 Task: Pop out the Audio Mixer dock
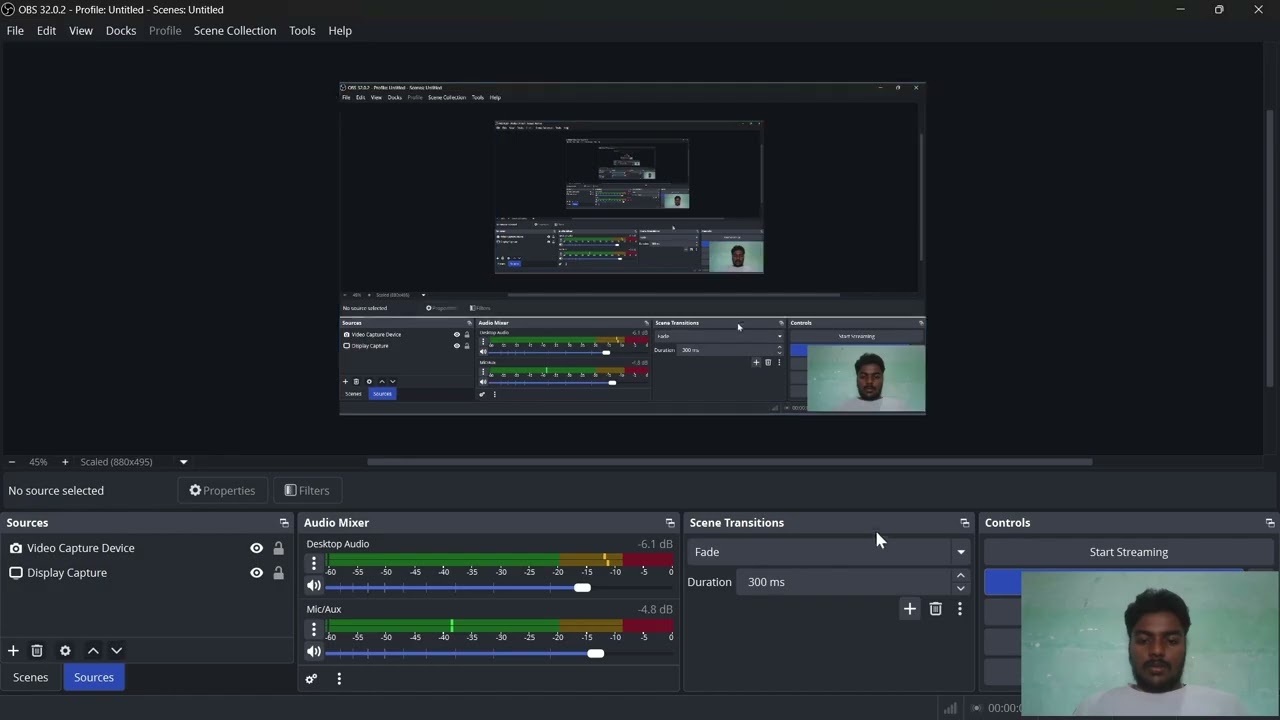point(670,523)
